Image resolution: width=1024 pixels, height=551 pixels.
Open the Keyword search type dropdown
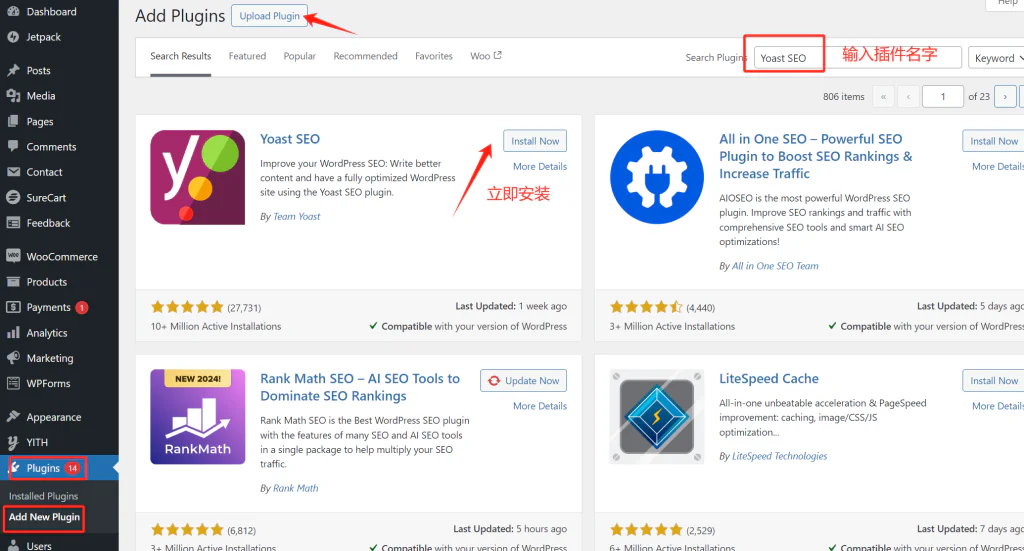tap(996, 58)
